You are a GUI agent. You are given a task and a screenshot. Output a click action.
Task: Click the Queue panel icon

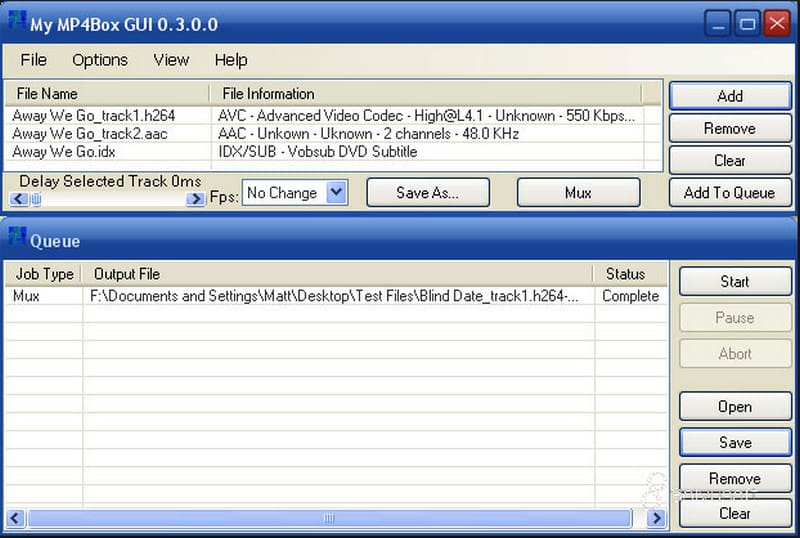[x=17, y=240]
